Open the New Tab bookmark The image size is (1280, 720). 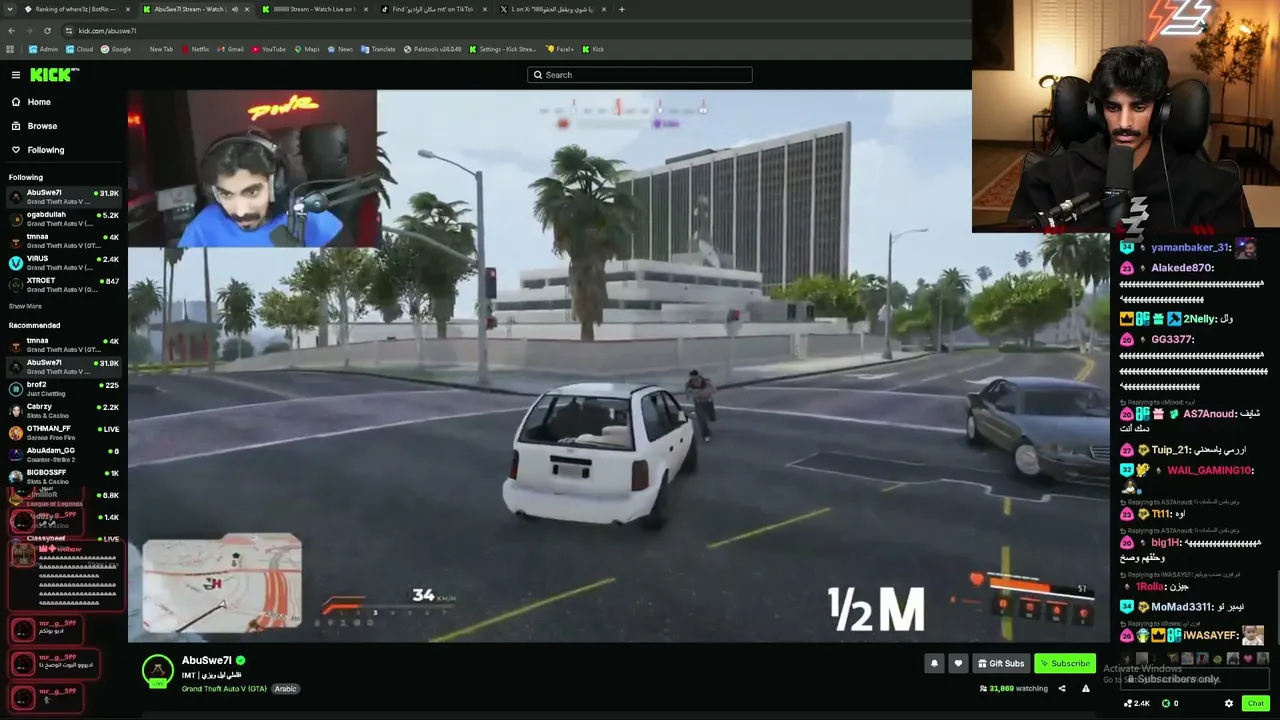[x=160, y=49]
